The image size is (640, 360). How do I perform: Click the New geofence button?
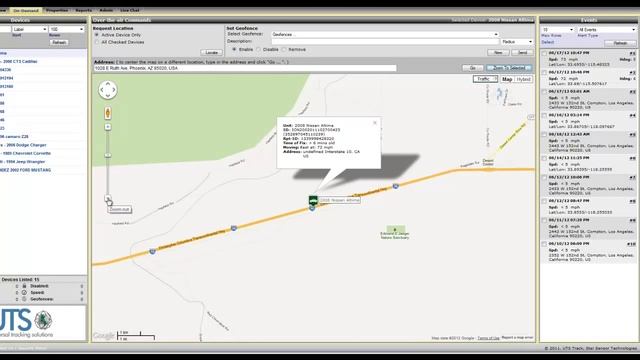click(x=498, y=53)
